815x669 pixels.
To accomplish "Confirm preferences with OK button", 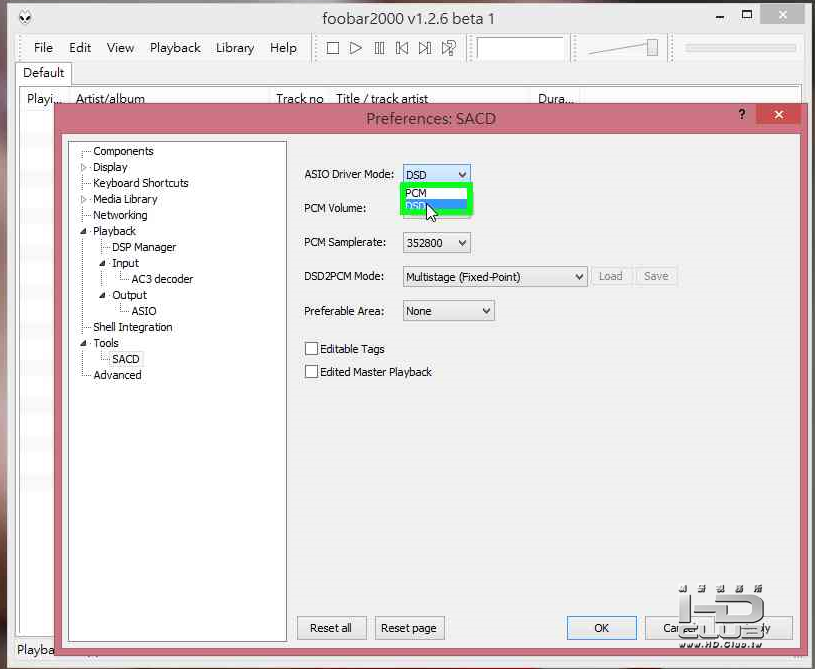I will point(601,628).
